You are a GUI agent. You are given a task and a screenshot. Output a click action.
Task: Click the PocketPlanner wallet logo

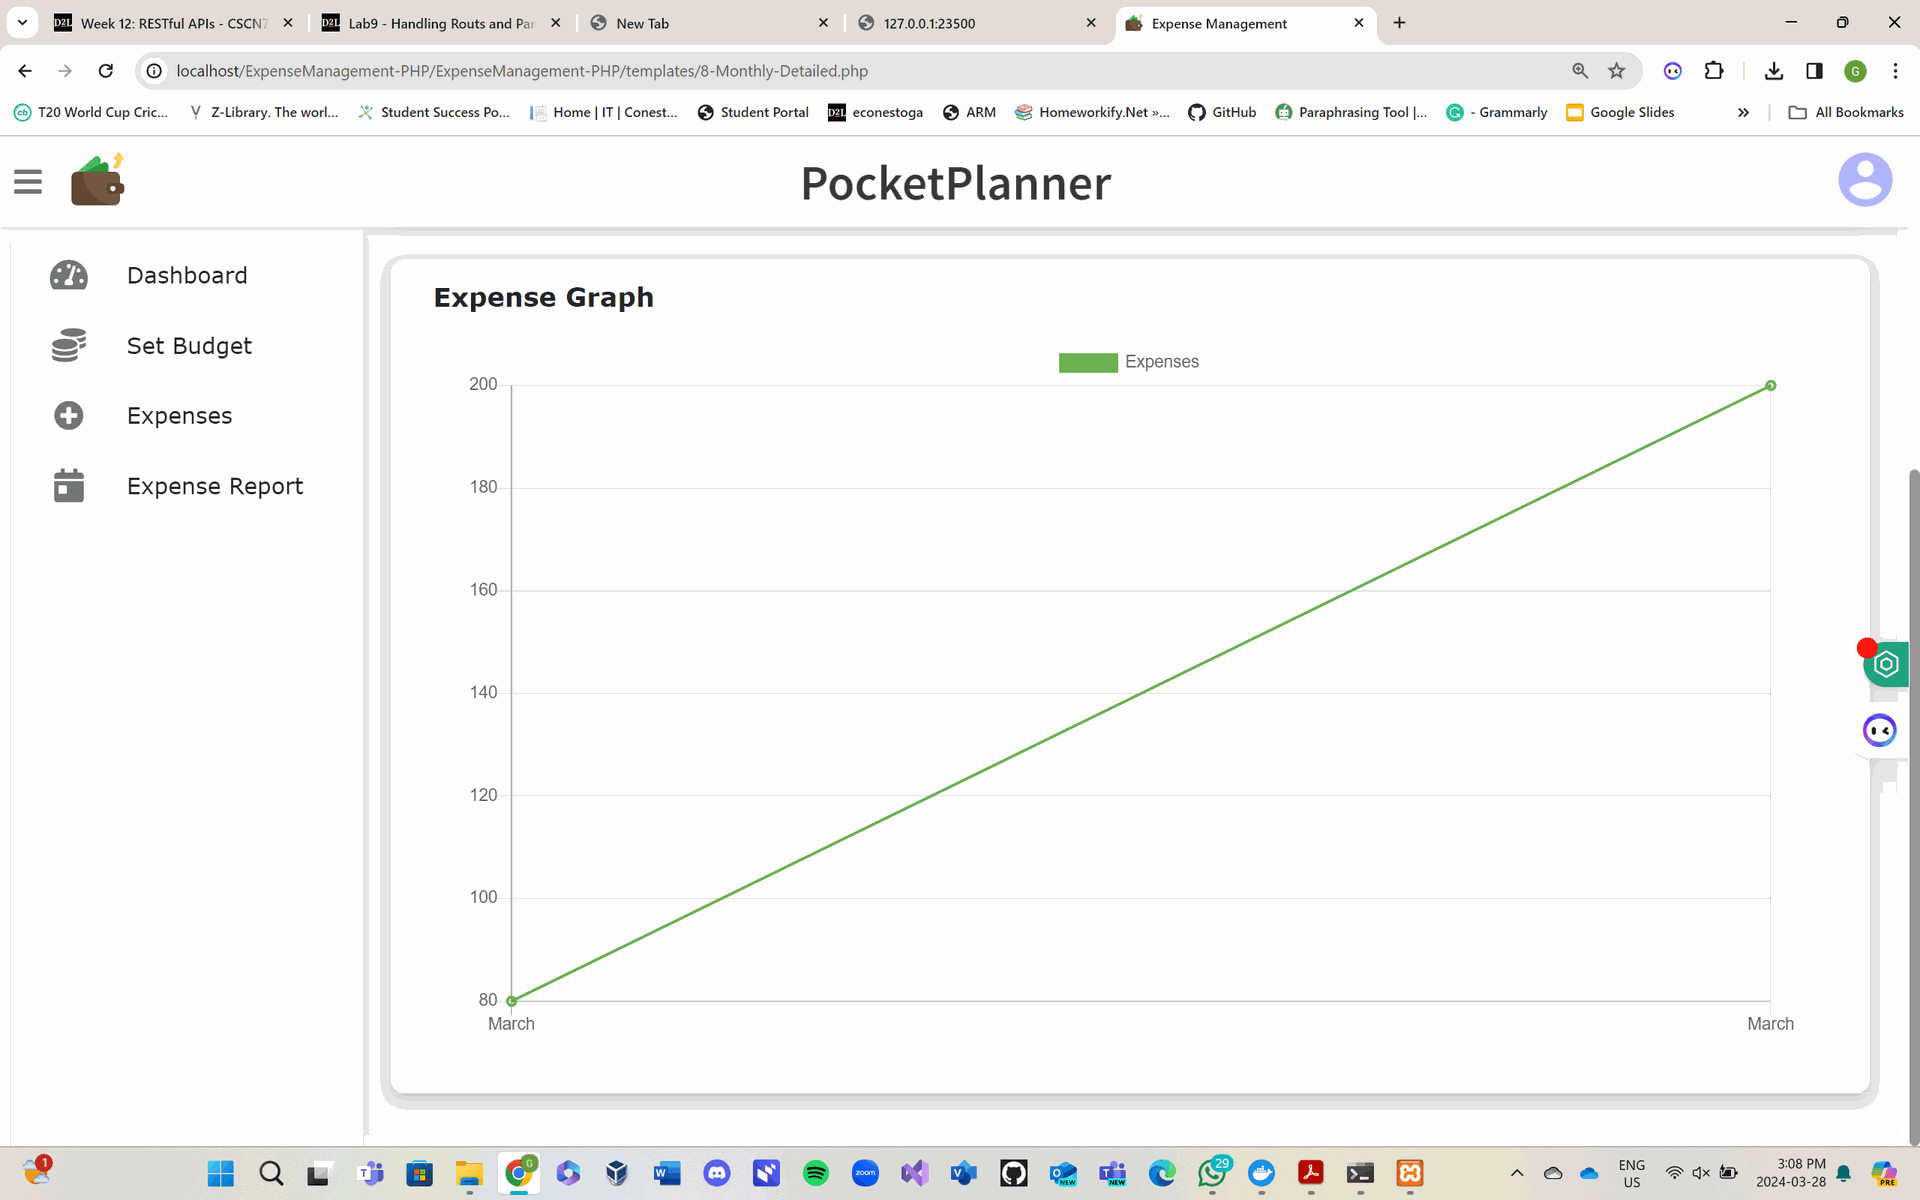(x=97, y=181)
